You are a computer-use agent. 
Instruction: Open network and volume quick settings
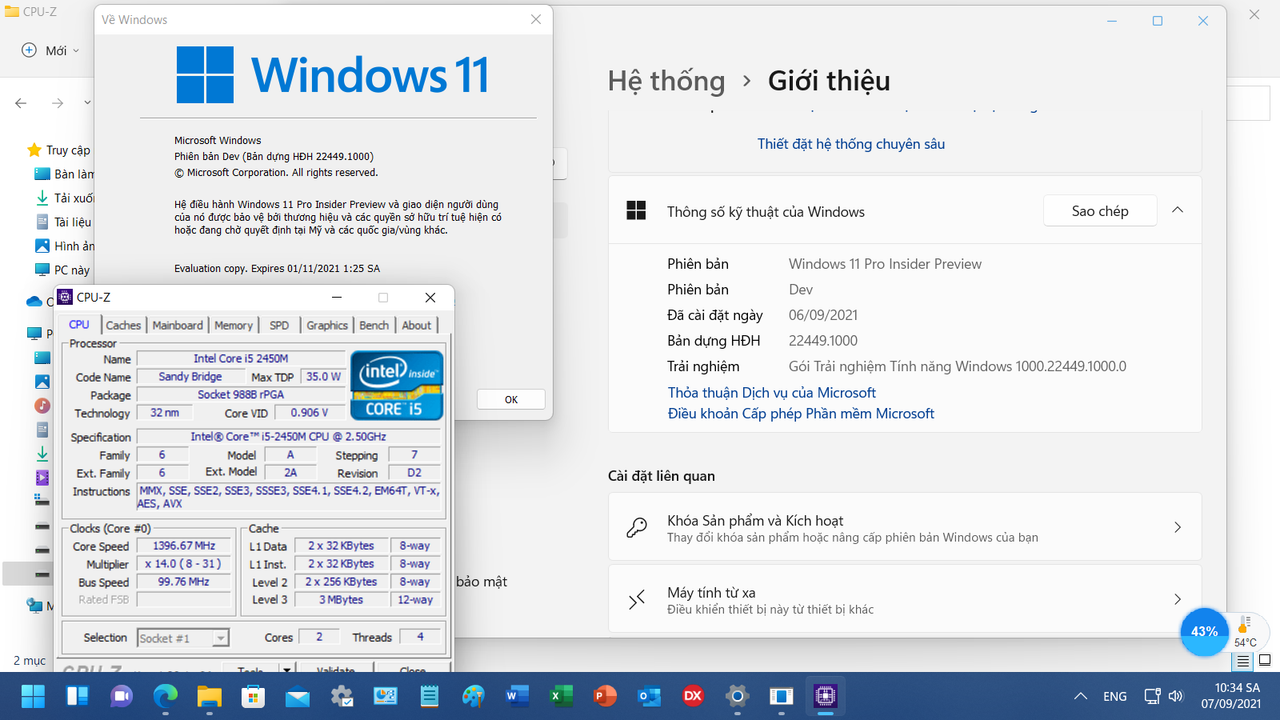point(1165,696)
